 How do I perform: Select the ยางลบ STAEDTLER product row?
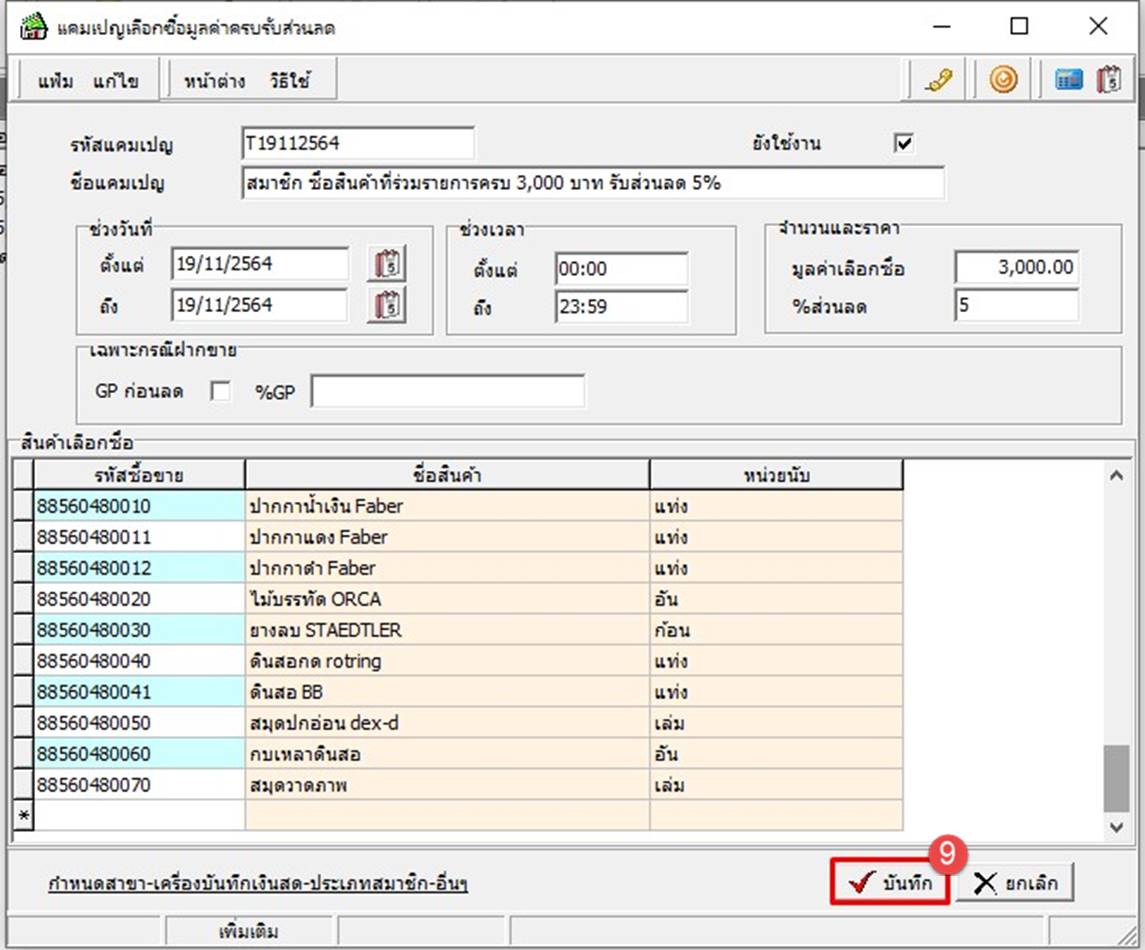point(446,631)
